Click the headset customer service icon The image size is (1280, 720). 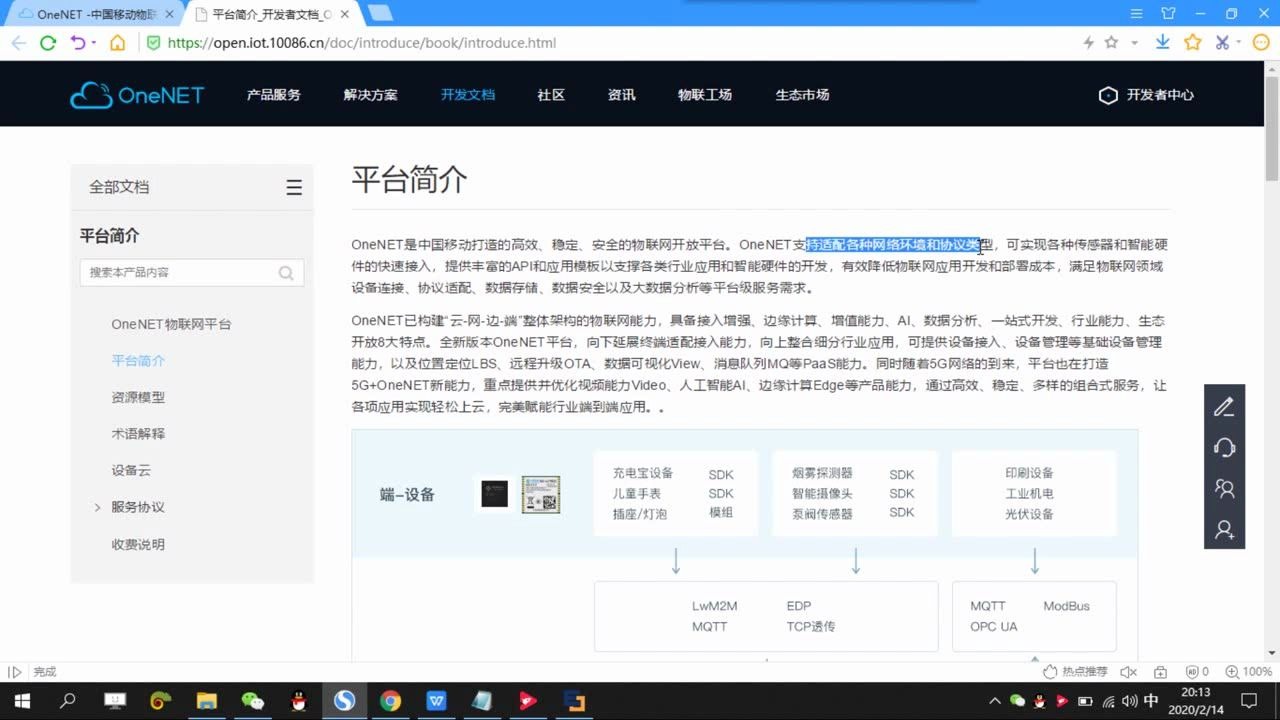coord(1224,447)
